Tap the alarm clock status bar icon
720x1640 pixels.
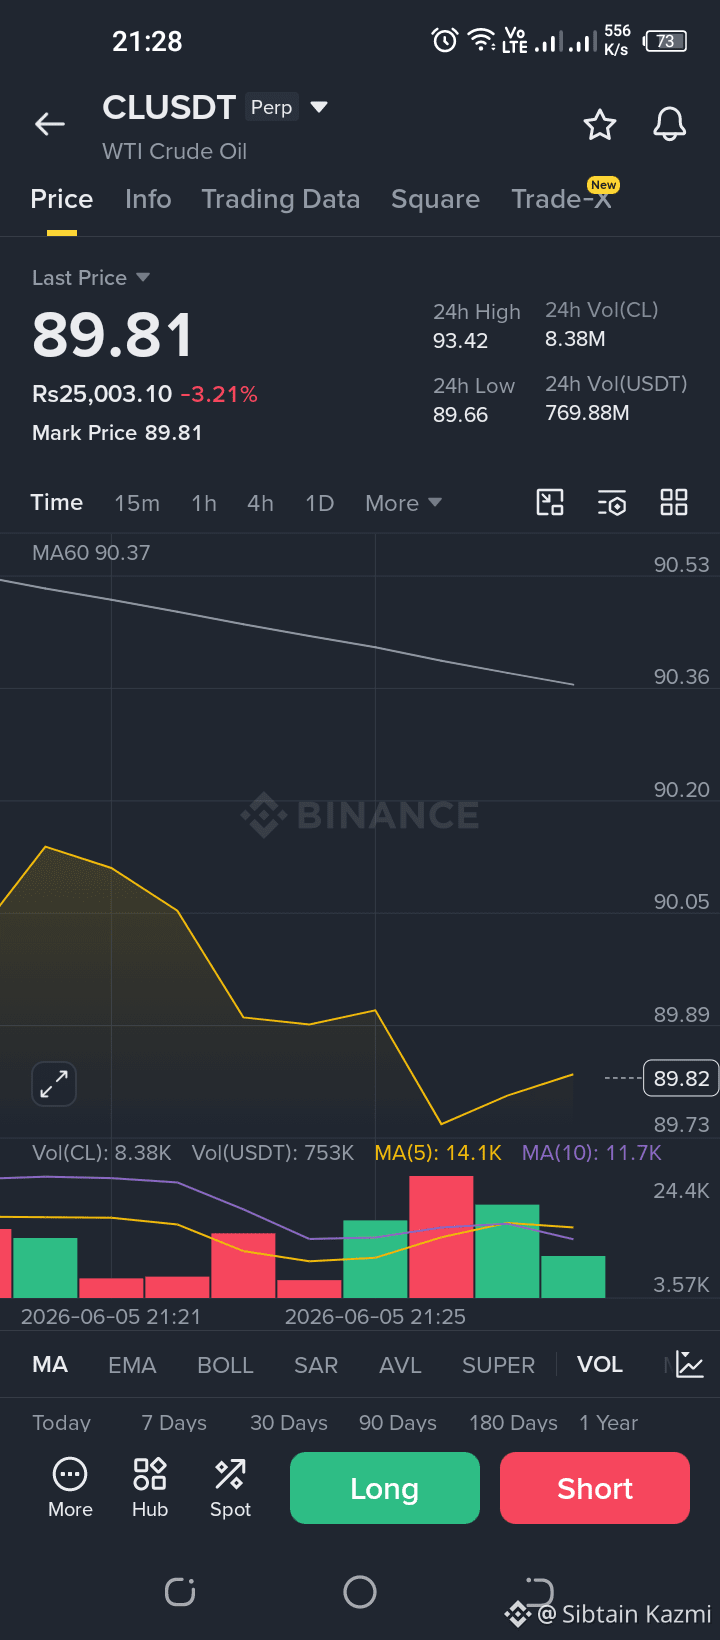click(445, 40)
